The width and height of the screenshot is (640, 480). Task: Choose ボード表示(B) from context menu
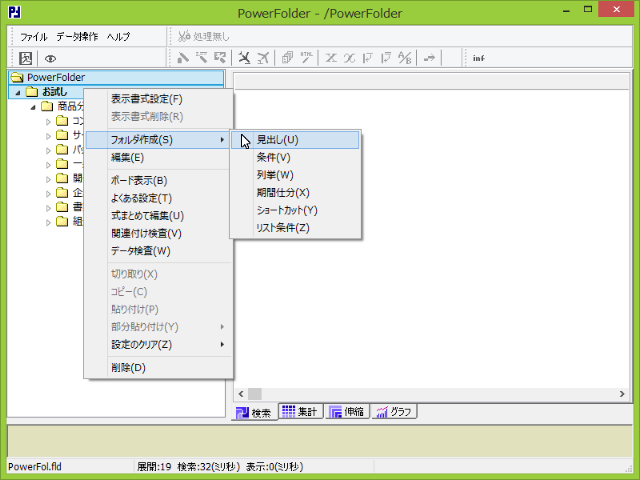(x=158, y=180)
